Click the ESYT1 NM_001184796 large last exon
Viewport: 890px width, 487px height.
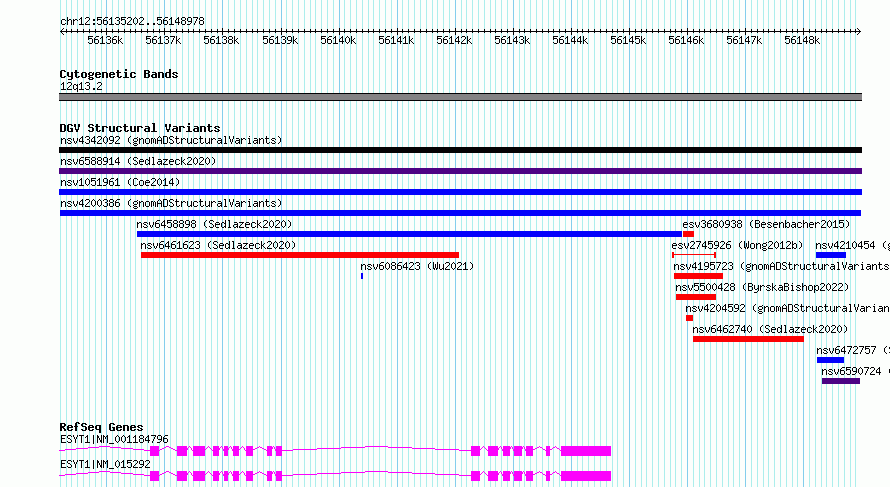pyautogui.click(x=586, y=451)
